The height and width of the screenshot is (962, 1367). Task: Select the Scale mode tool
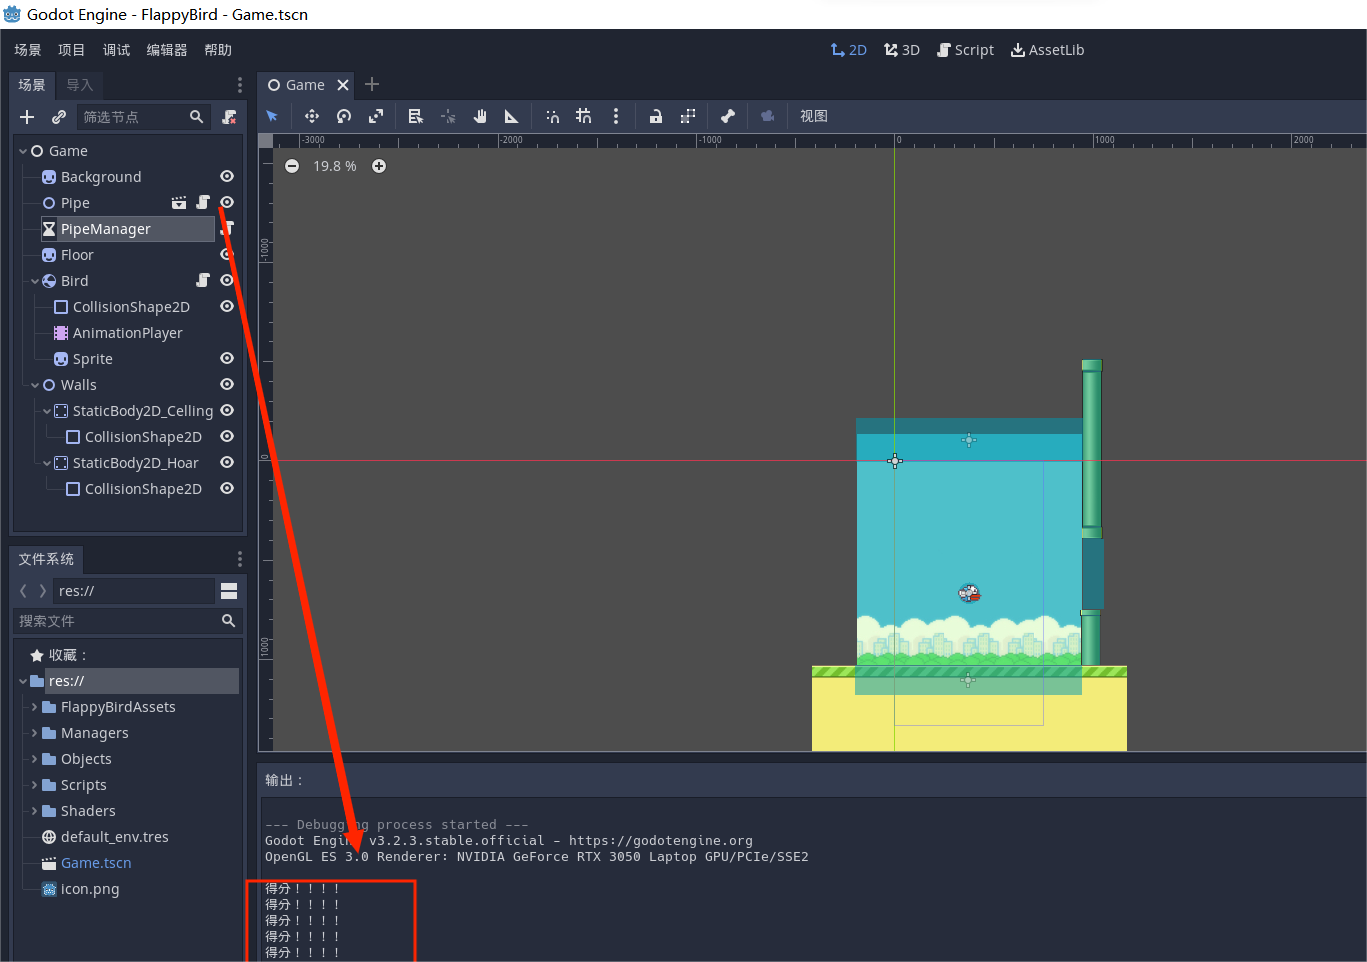(376, 116)
